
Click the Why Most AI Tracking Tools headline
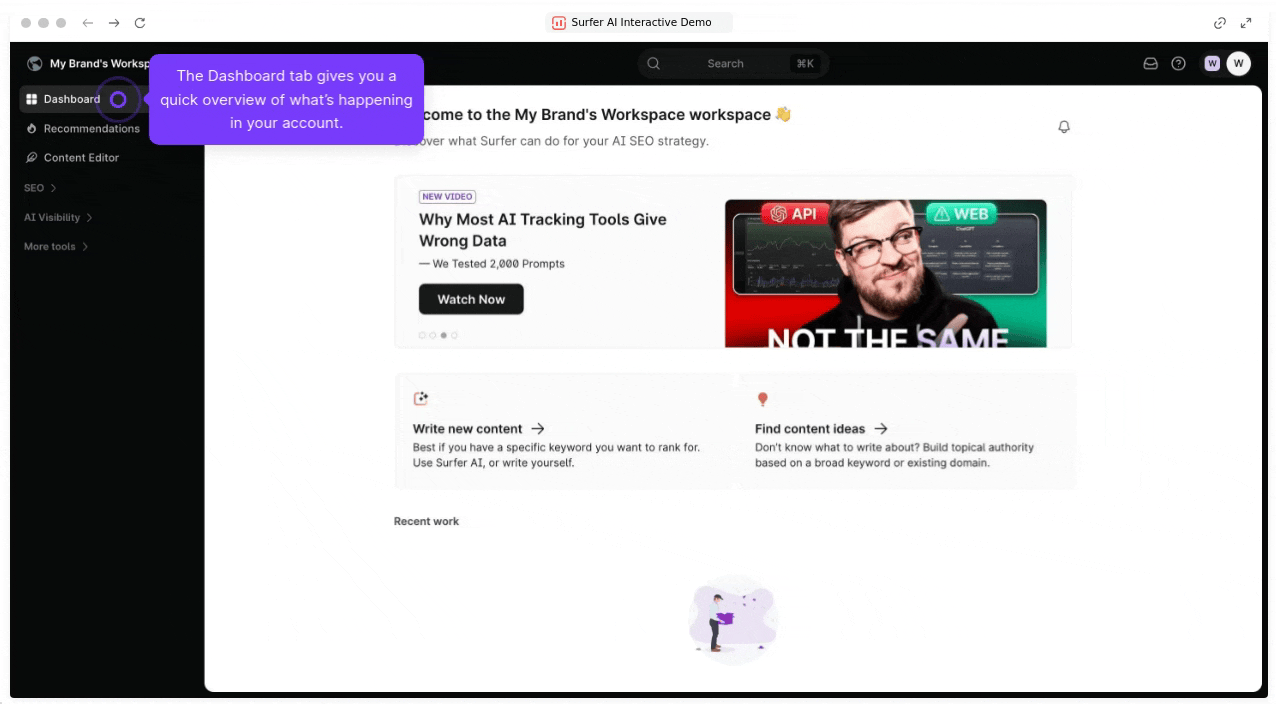543,230
